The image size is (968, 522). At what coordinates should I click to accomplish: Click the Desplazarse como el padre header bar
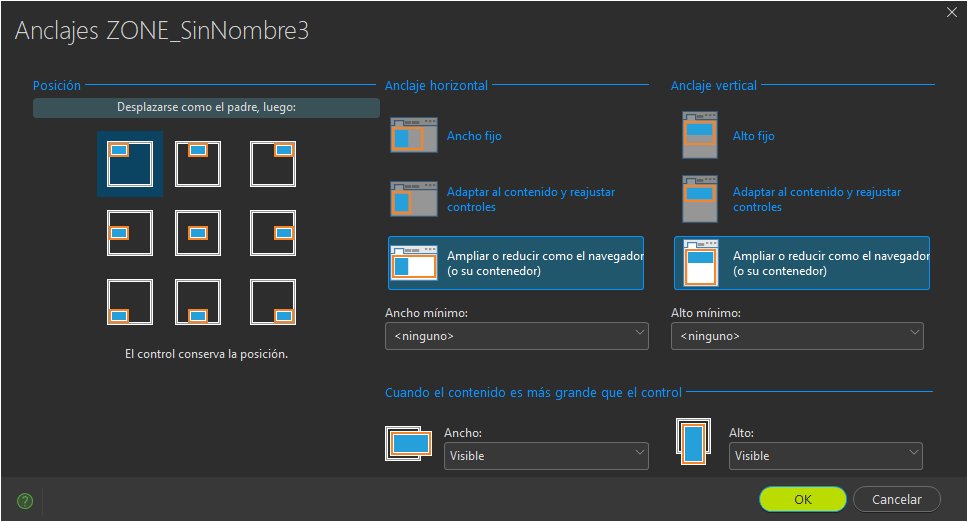[x=206, y=107]
